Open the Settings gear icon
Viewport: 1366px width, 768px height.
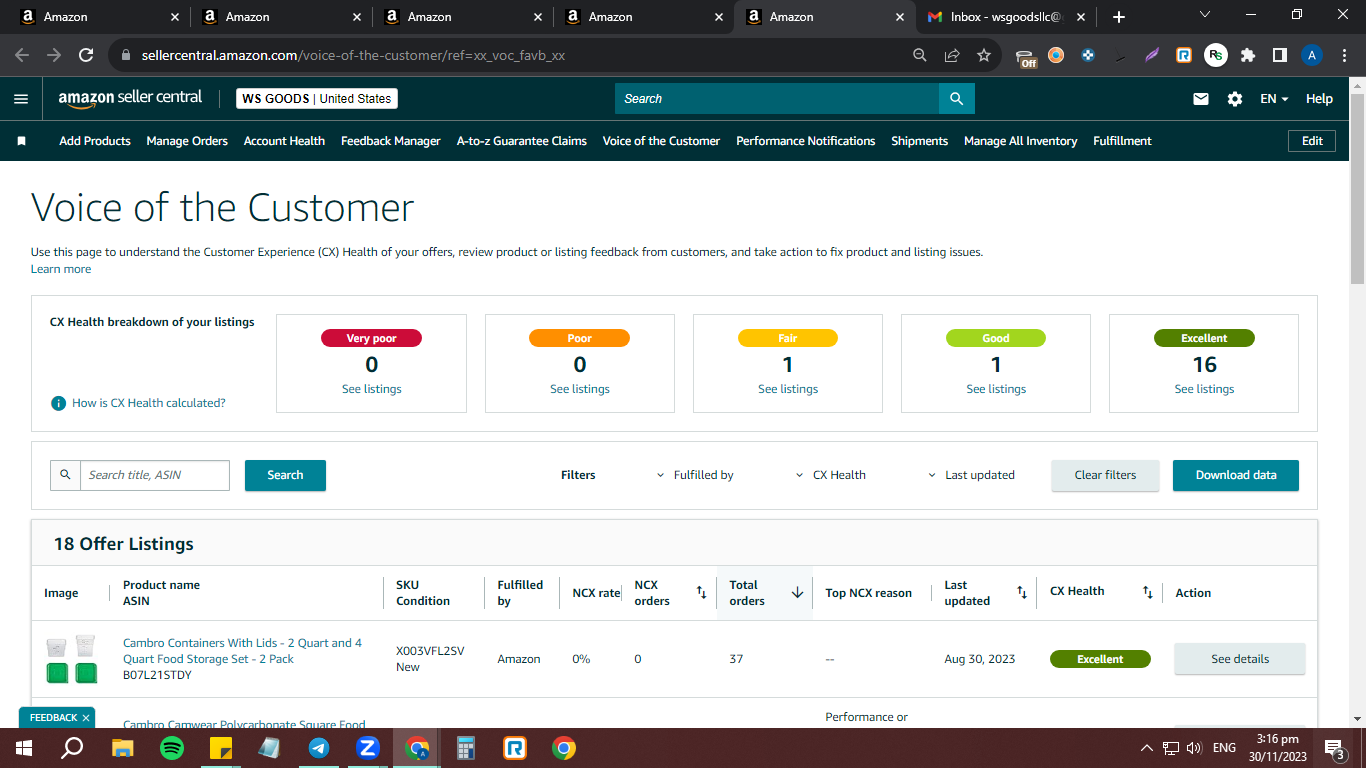tap(1235, 98)
